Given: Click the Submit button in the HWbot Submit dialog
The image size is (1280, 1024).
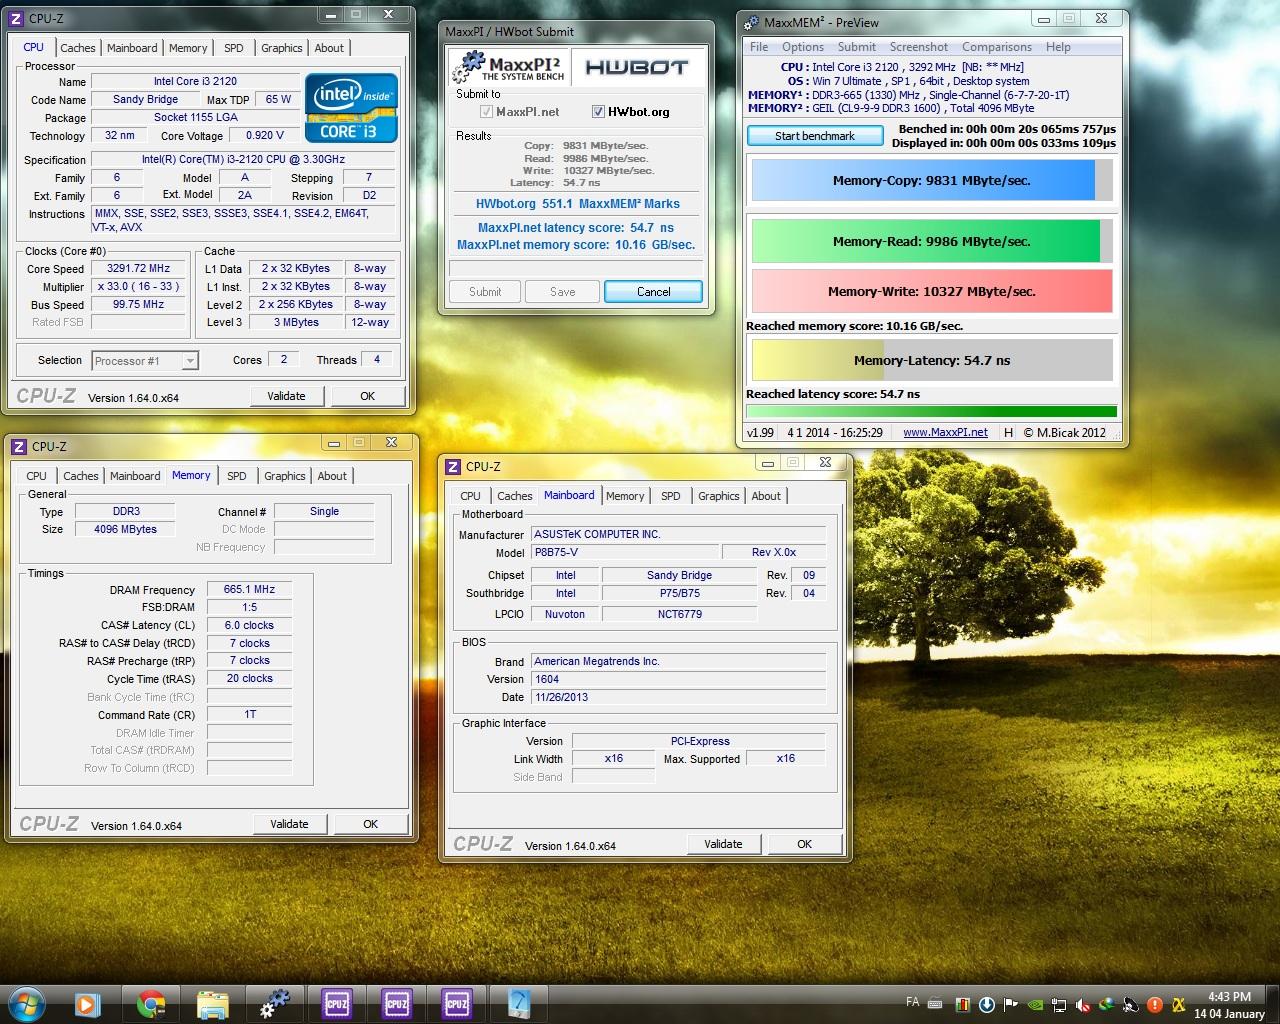Looking at the screenshot, I should (x=485, y=292).
